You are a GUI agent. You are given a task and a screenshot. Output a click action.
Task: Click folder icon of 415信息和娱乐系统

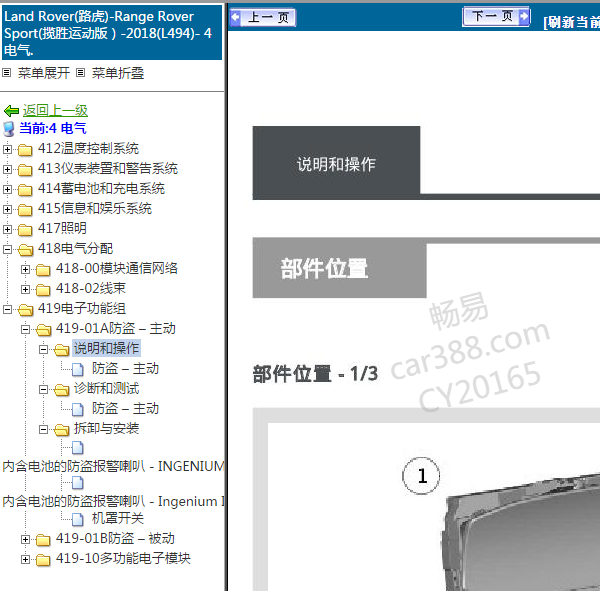[x=25, y=209]
